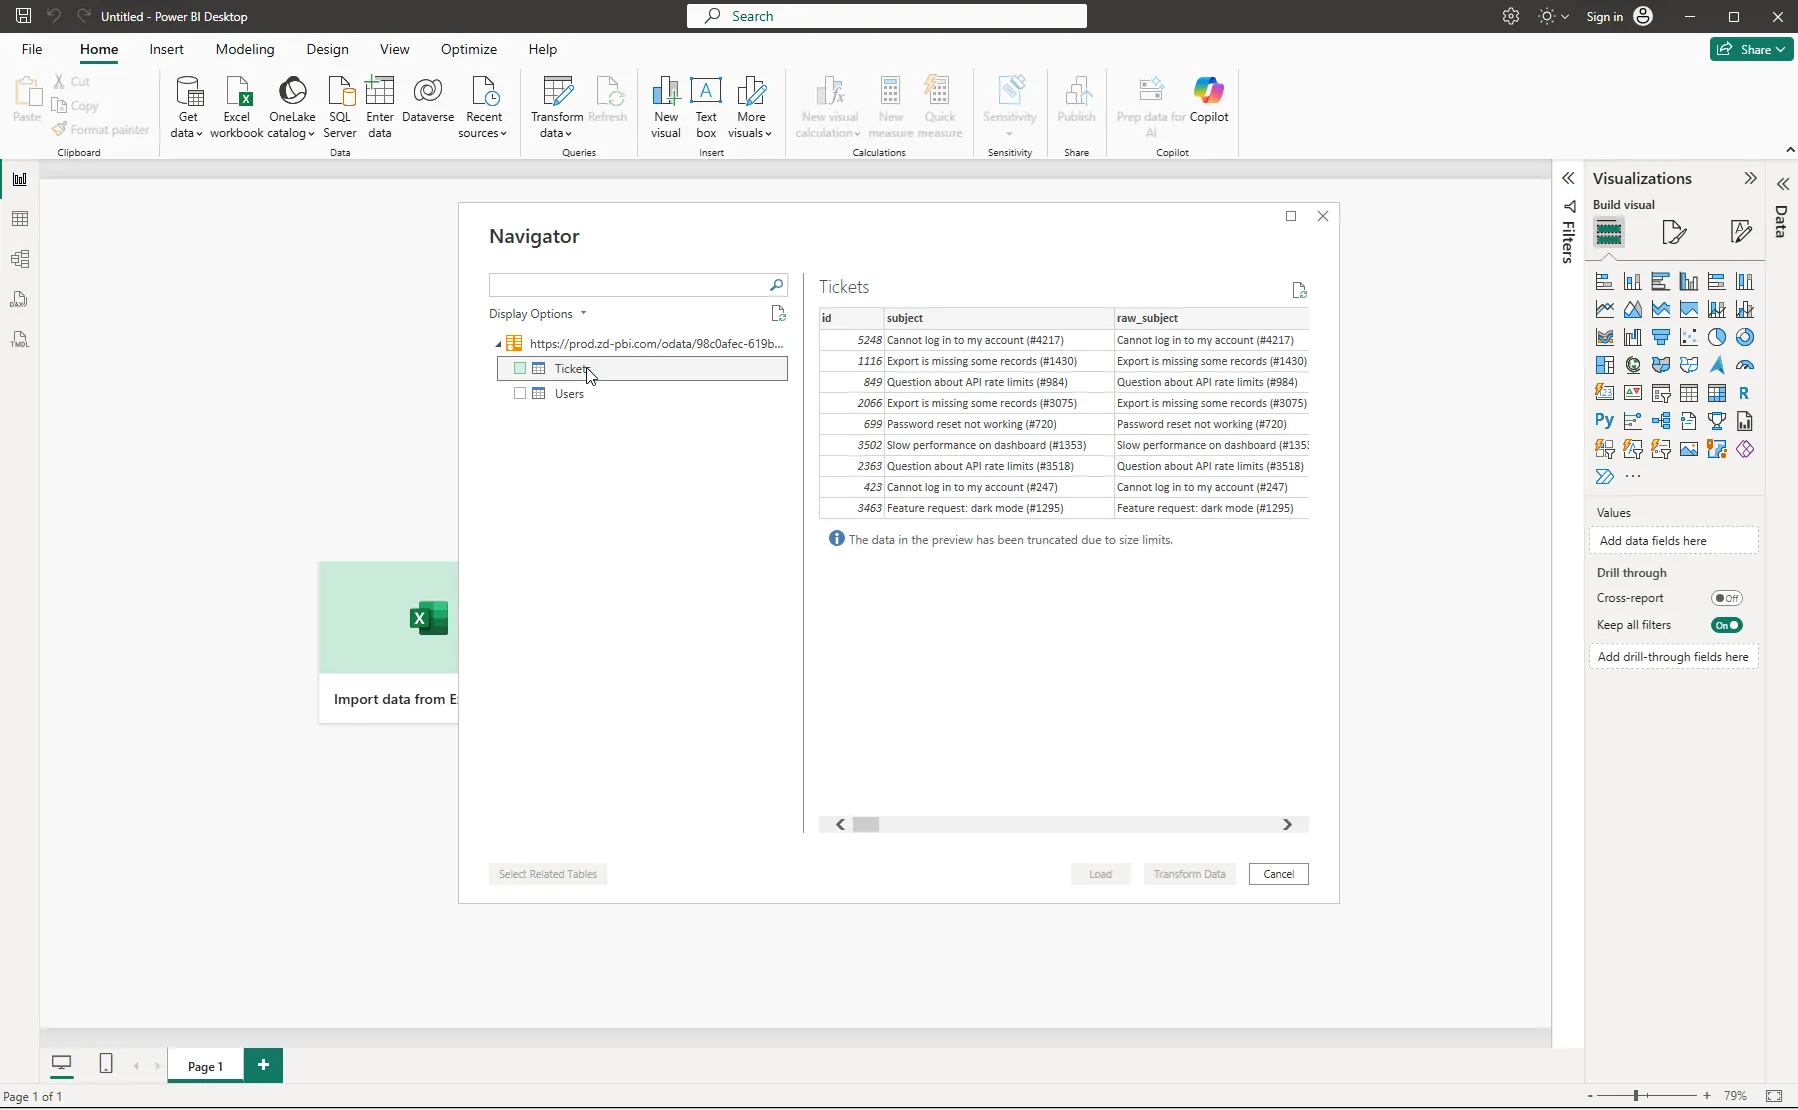The height and width of the screenshot is (1110, 1798).
Task: Save the report with disk icon
Action: tap(23, 16)
